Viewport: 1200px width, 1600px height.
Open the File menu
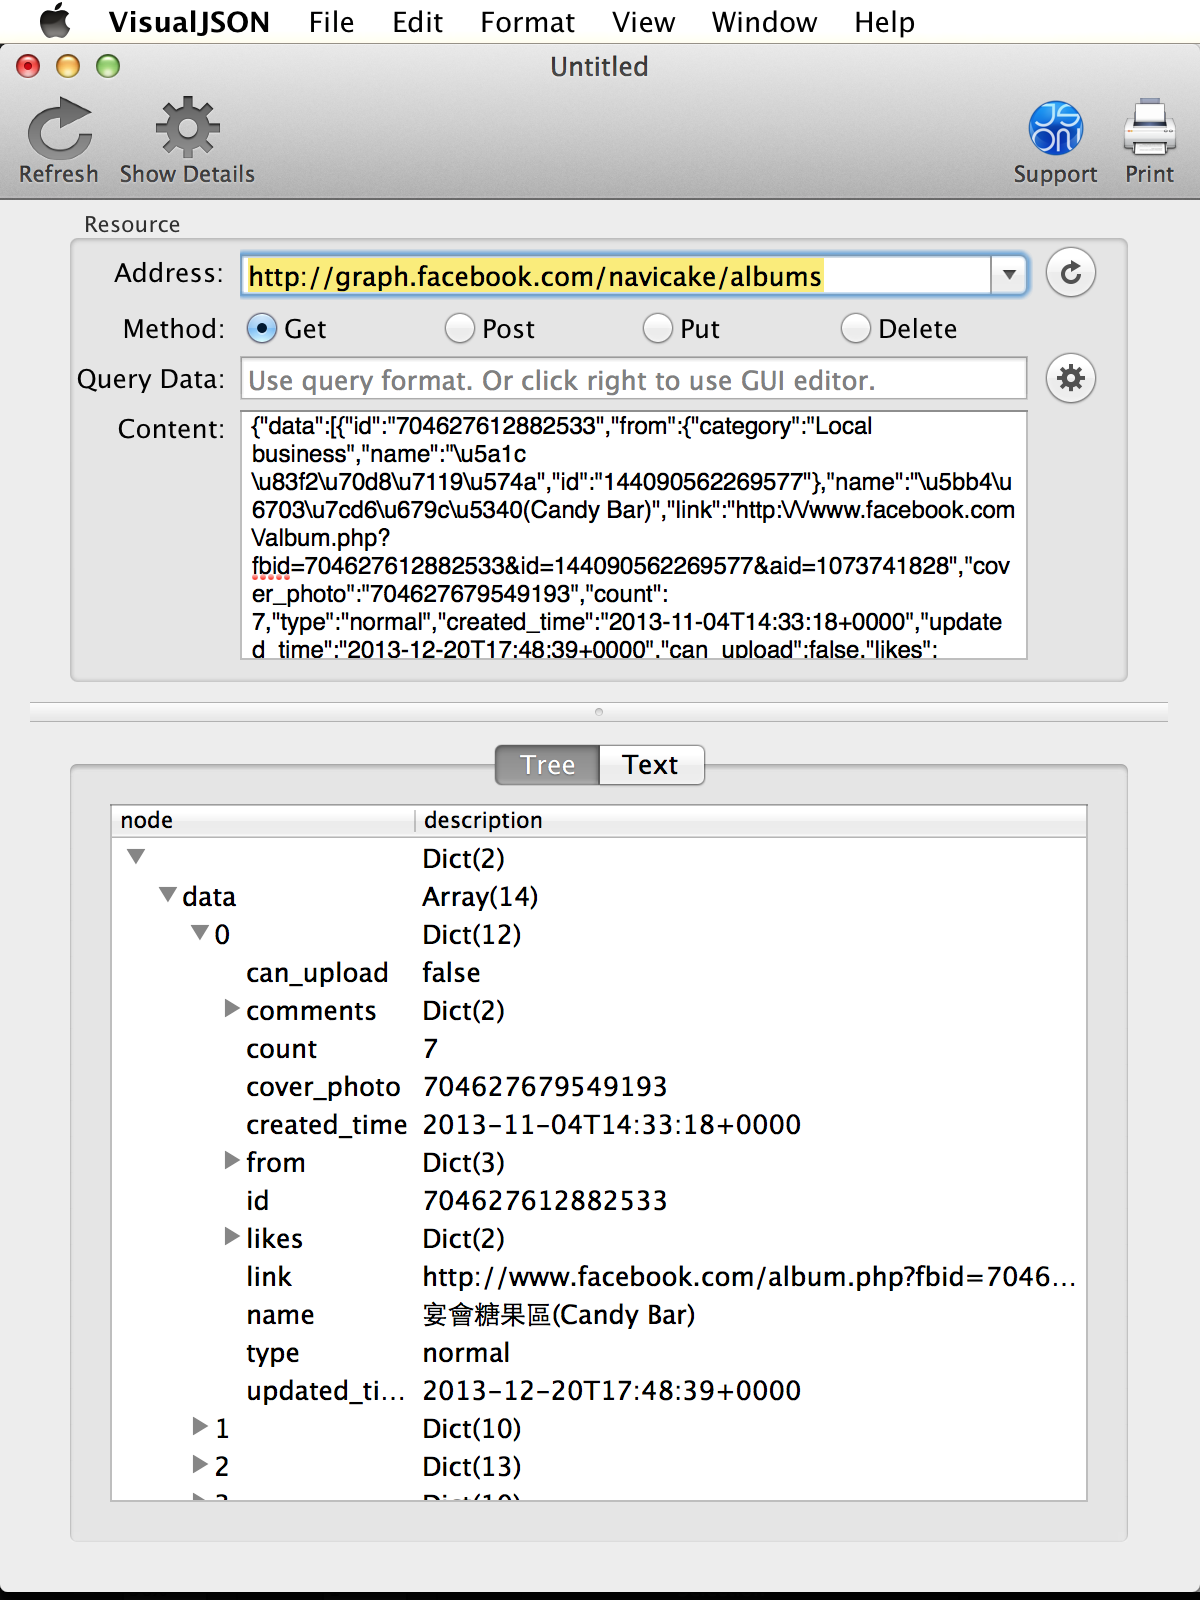click(x=331, y=22)
